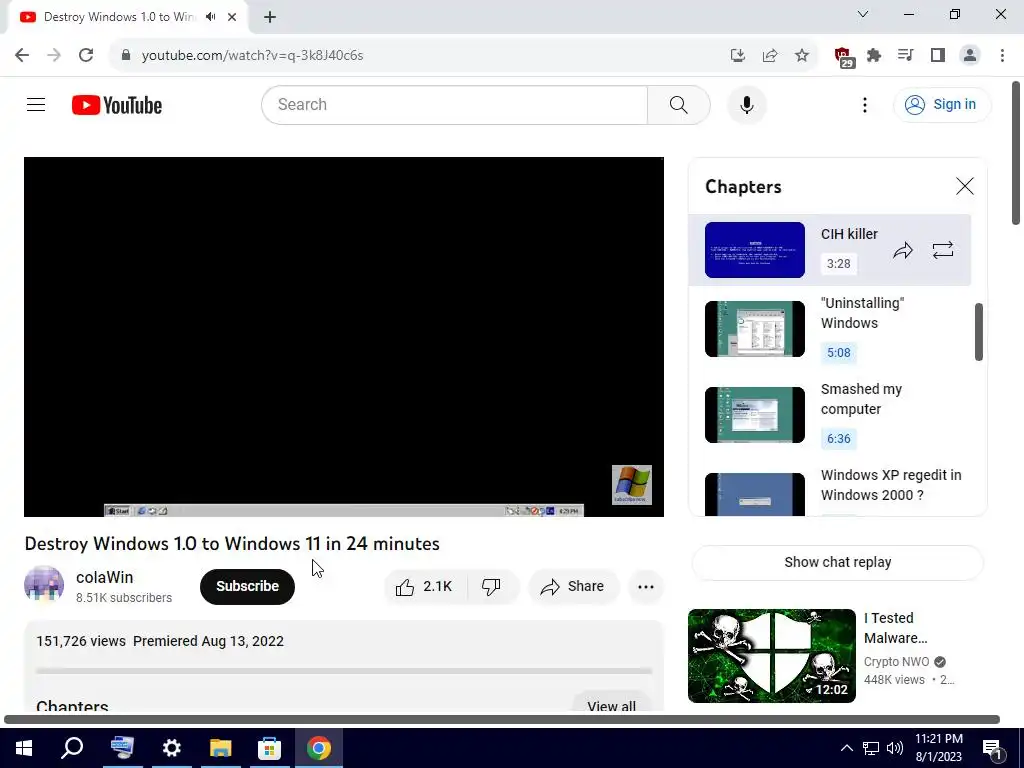Like the video with thumbs up
This screenshot has width=1024, height=768.
tap(424, 586)
